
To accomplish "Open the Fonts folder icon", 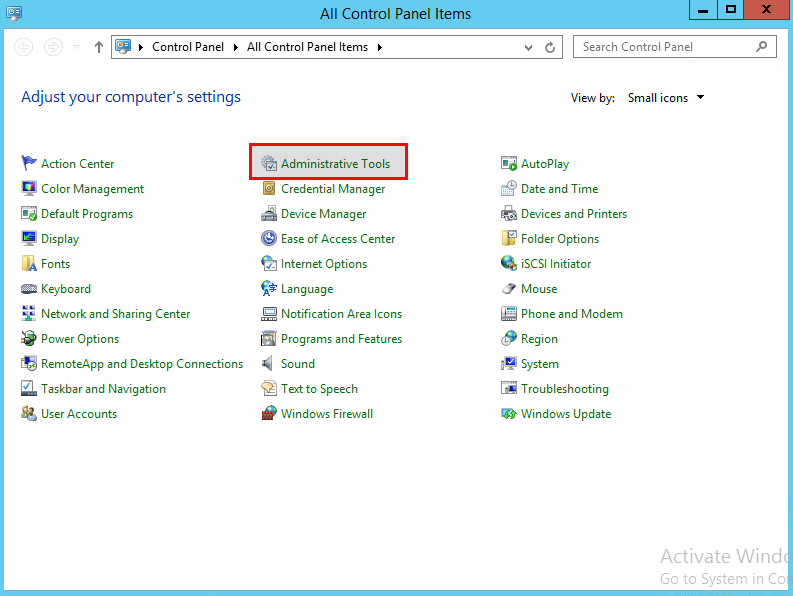I will (x=29, y=263).
